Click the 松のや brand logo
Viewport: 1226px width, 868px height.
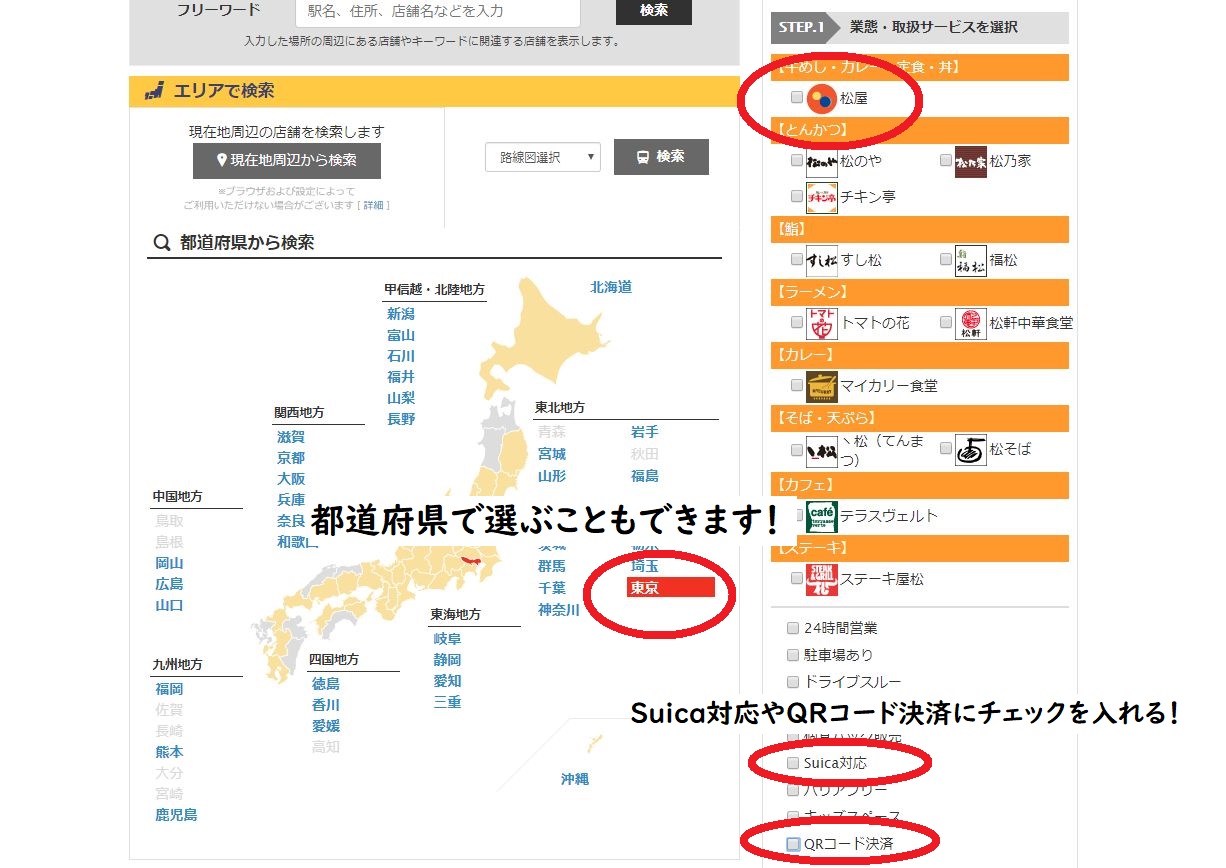pyautogui.click(x=821, y=161)
